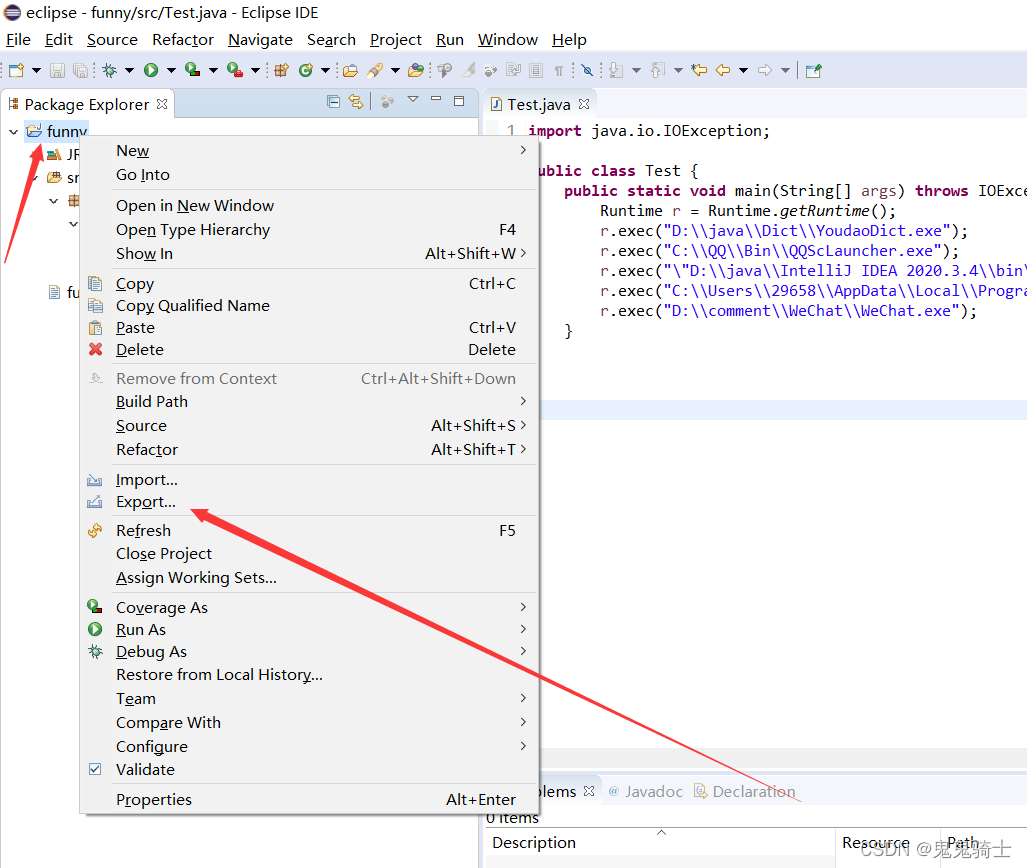Open the Build Path submenu
This screenshot has width=1027, height=868.
click(x=308, y=401)
